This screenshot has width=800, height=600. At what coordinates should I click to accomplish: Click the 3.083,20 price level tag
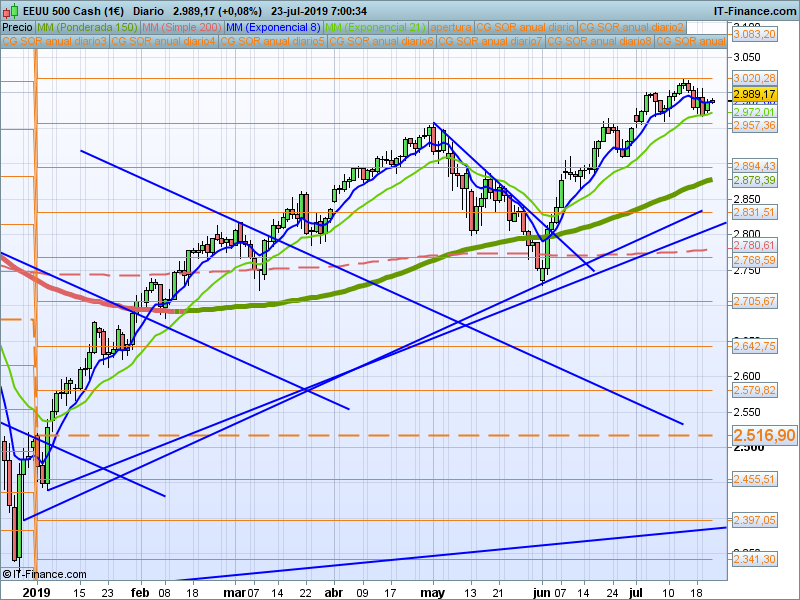755,34
